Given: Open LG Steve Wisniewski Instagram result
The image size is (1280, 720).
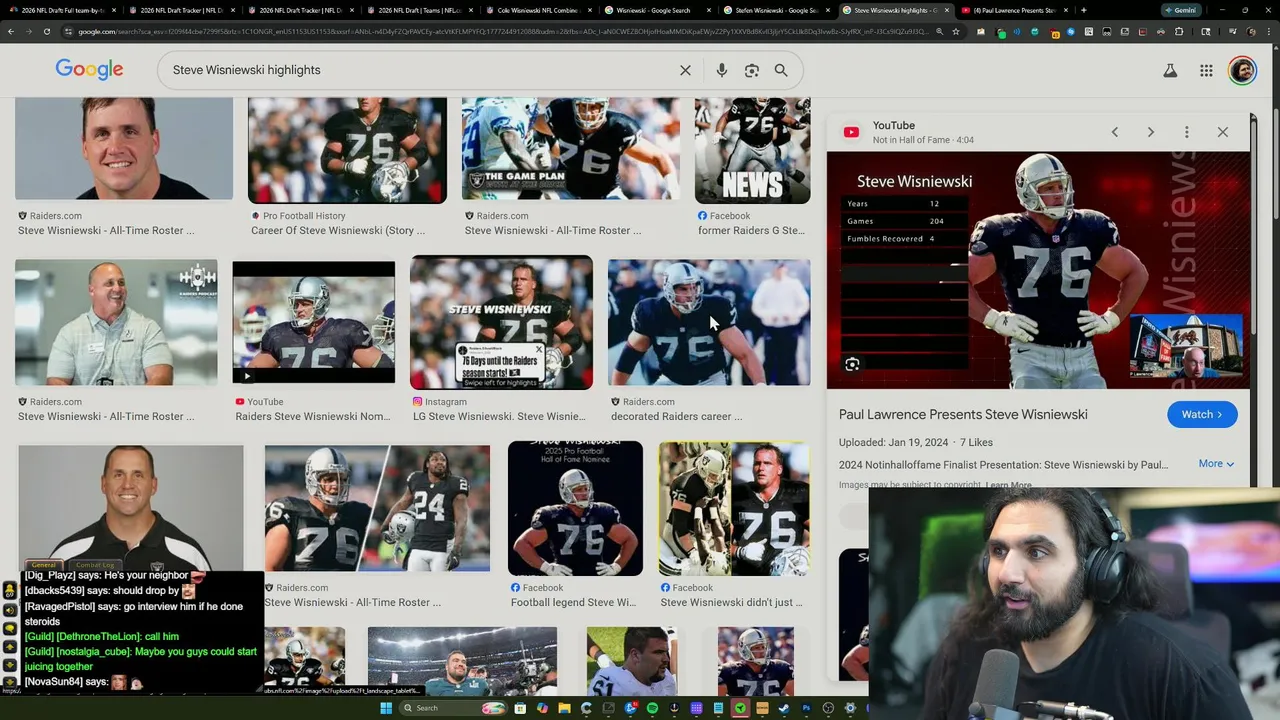Looking at the screenshot, I should [x=499, y=416].
